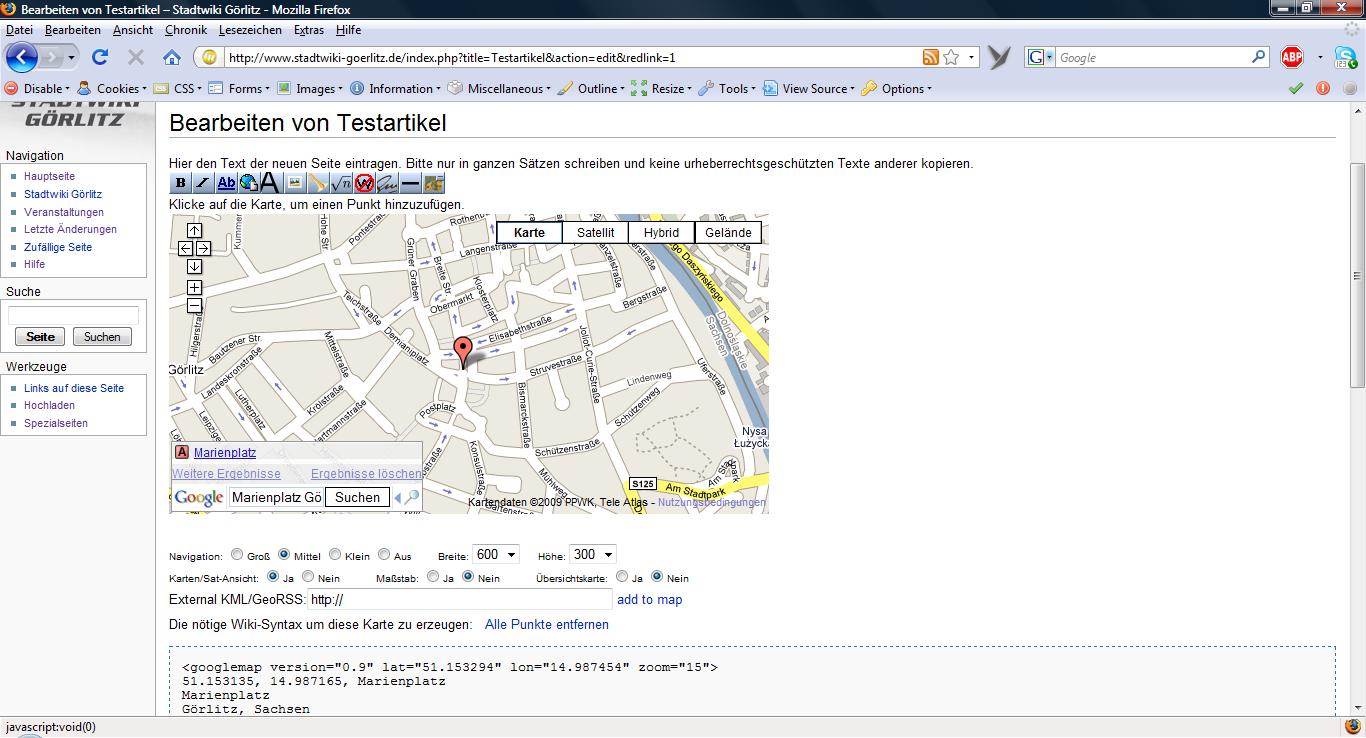Open the Datei menu

point(19,30)
